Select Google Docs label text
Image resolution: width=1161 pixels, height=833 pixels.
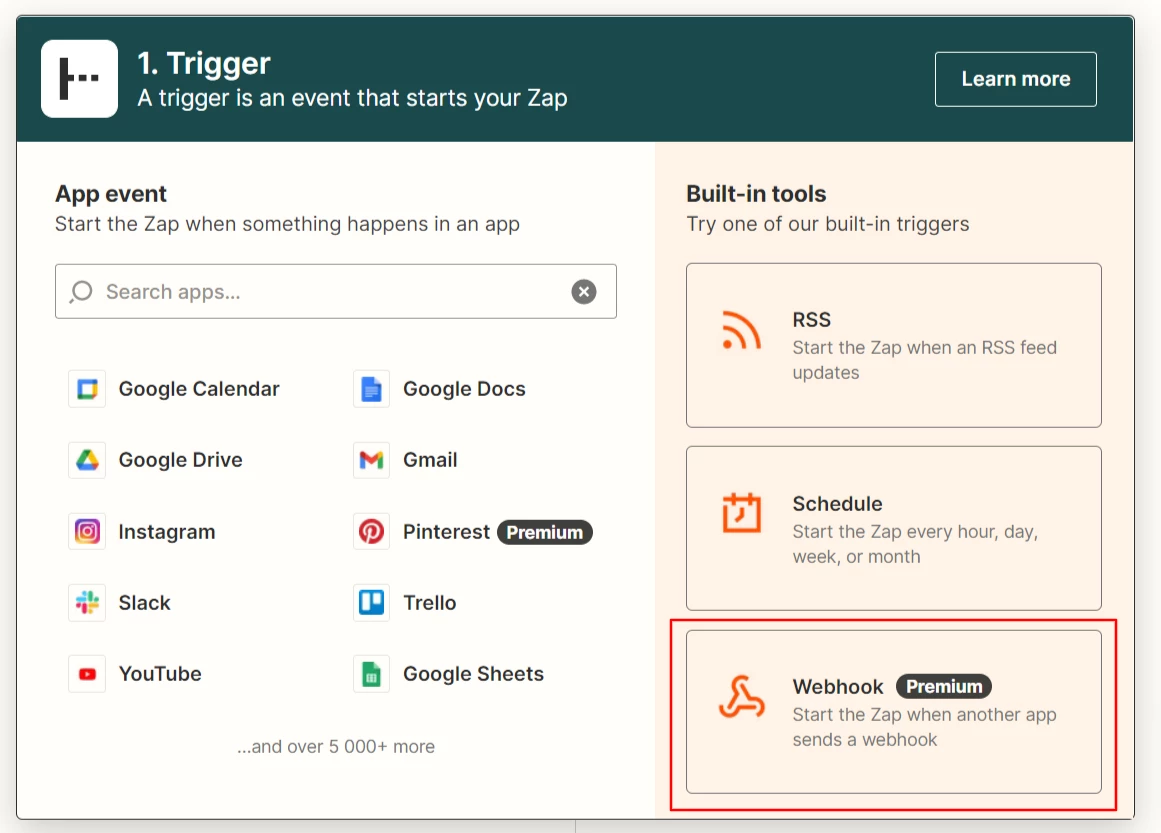464,389
